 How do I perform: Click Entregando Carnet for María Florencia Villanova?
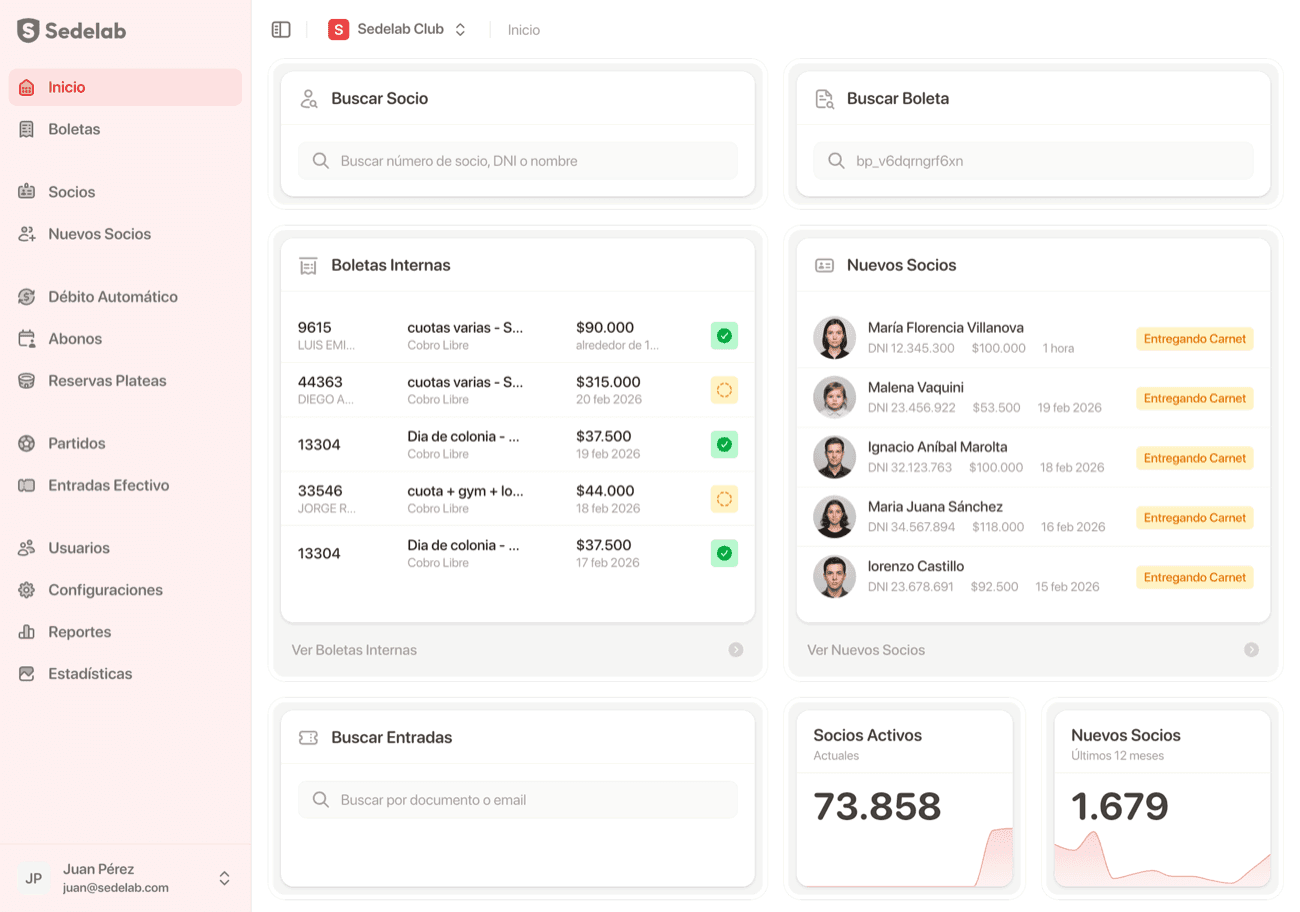(x=1194, y=338)
